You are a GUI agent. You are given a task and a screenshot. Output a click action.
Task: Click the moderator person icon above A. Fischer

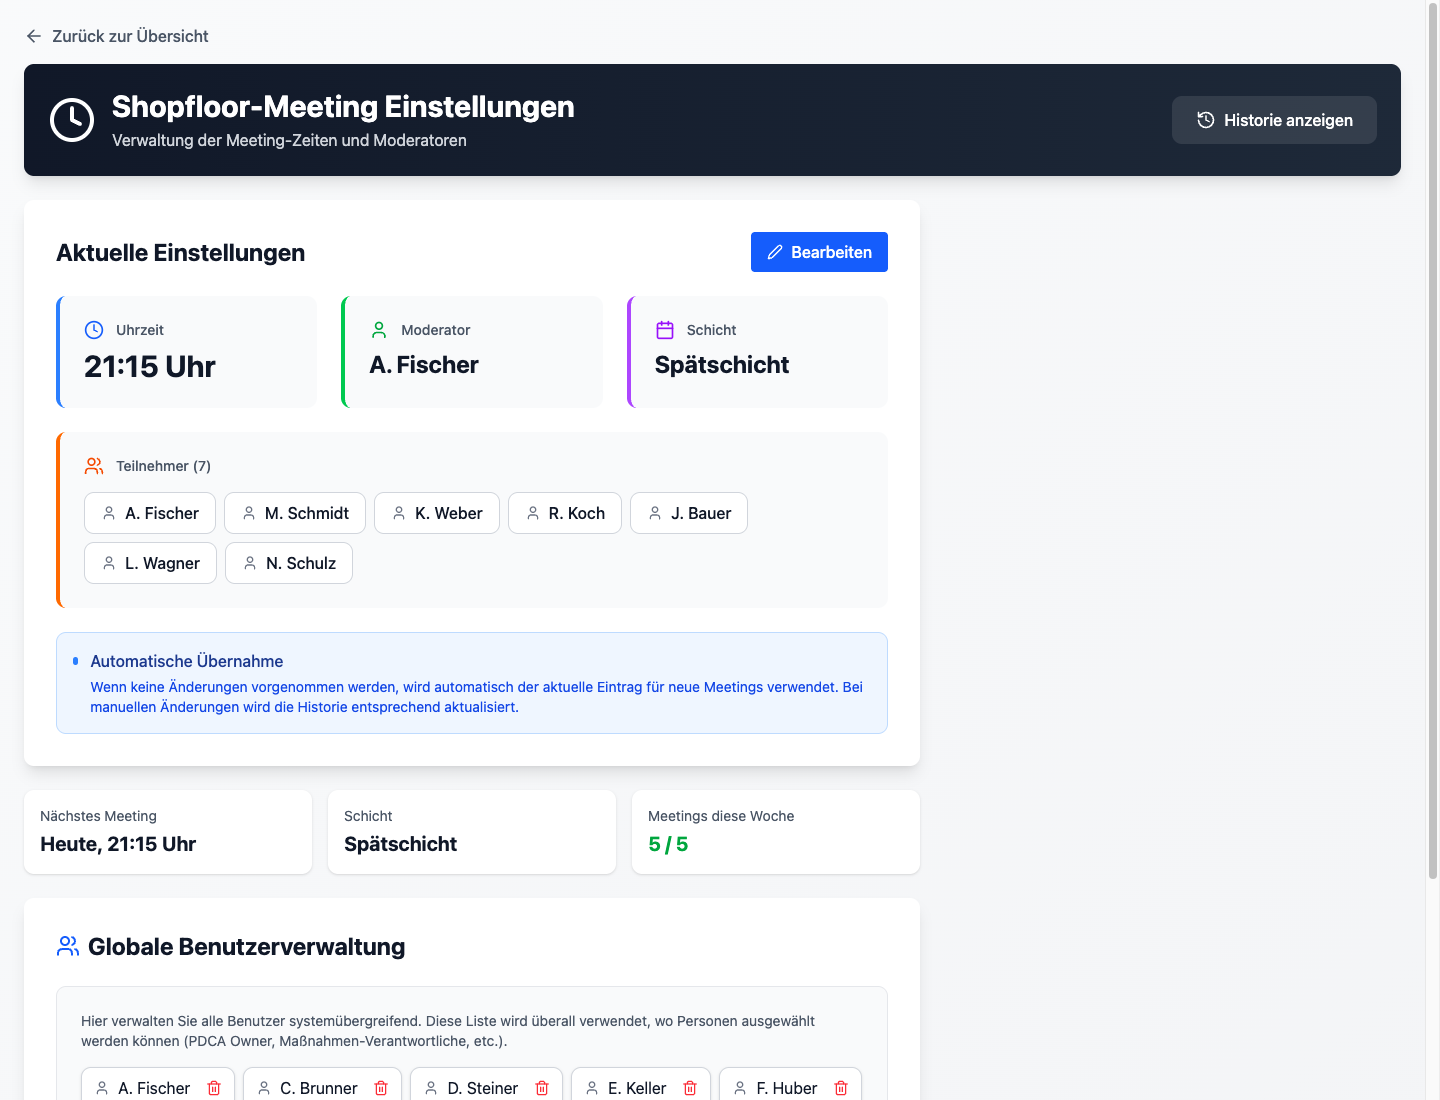tap(378, 329)
